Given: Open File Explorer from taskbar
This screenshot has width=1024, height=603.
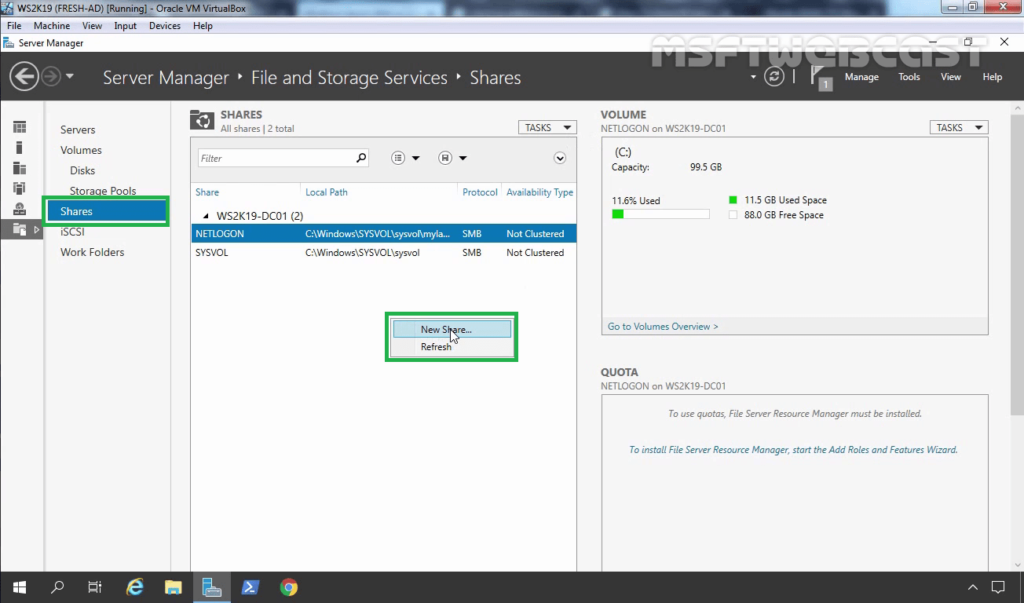Looking at the screenshot, I should (173, 587).
